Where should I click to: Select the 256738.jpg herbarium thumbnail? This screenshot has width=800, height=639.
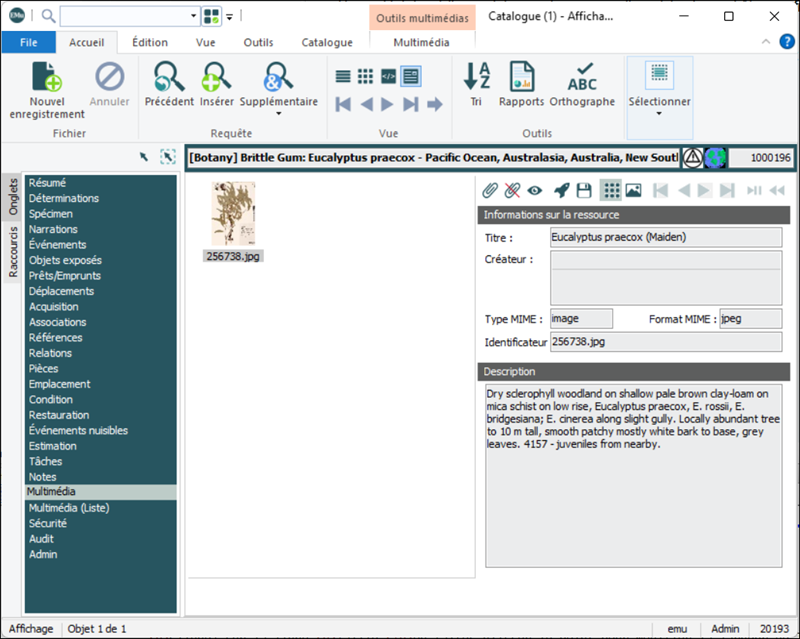[233, 214]
